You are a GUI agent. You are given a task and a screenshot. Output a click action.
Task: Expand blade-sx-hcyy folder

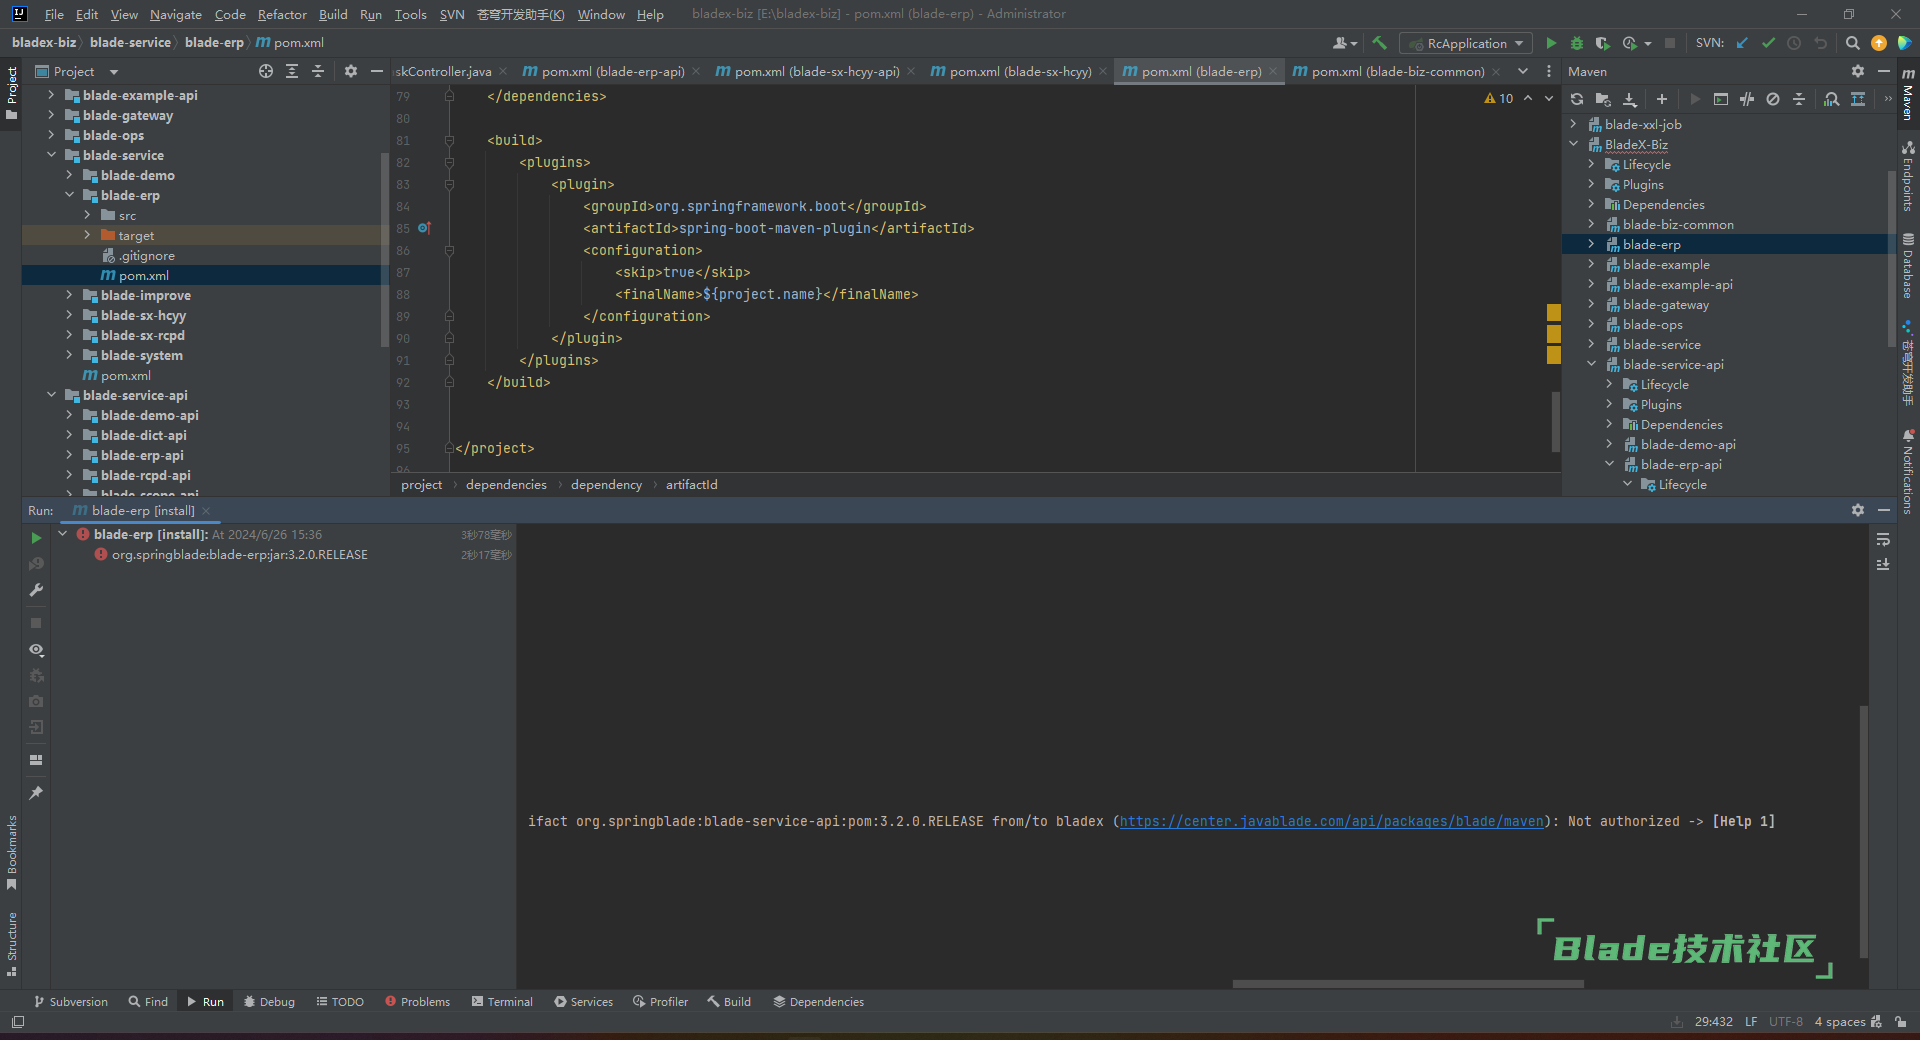(x=69, y=315)
